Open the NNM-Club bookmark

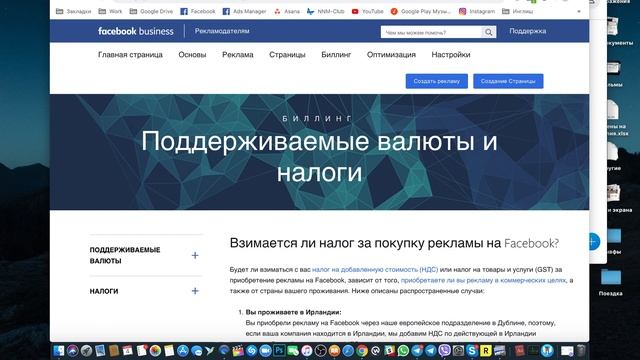coord(326,11)
